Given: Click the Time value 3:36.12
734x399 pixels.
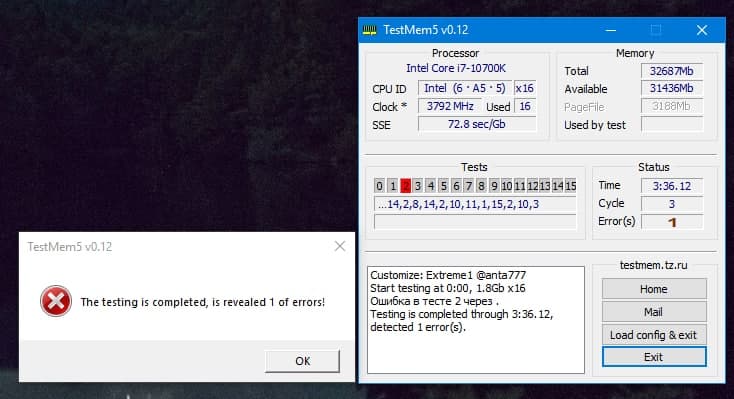Looking at the screenshot, I should [x=672, y=186].
